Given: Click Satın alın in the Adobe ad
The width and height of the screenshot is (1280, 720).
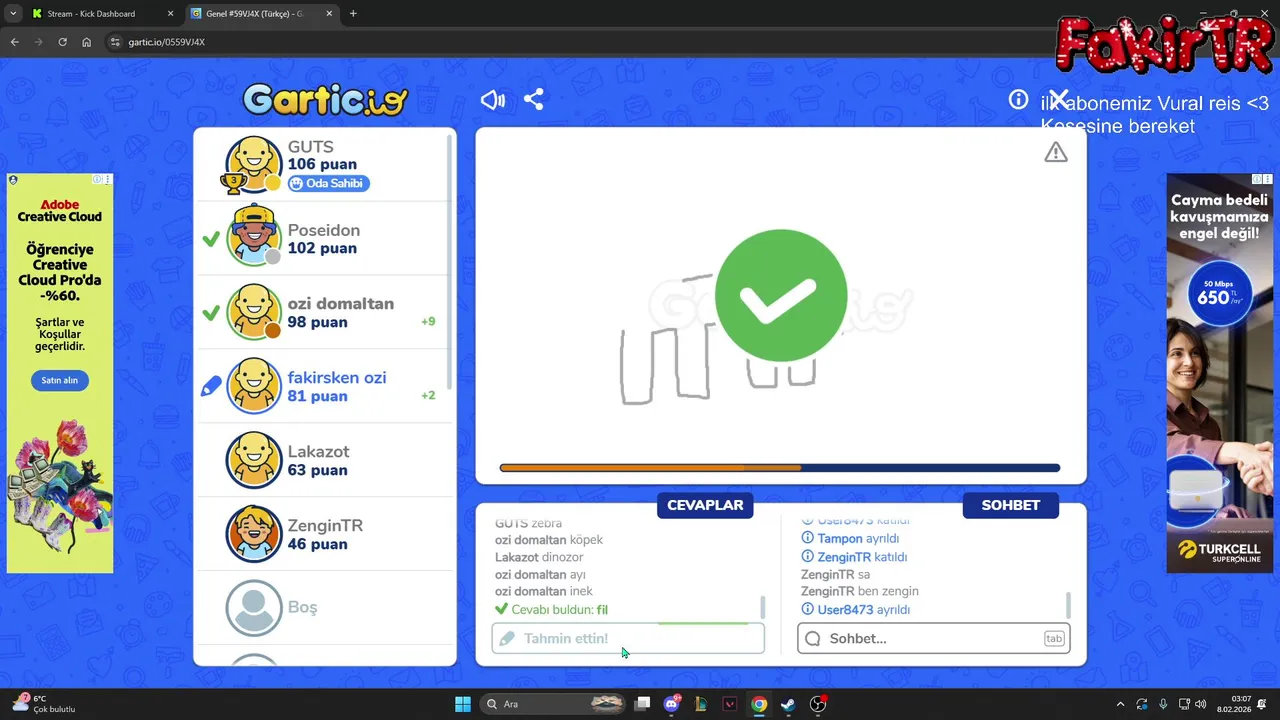Looking at the screenshot, I should (60, 380).
